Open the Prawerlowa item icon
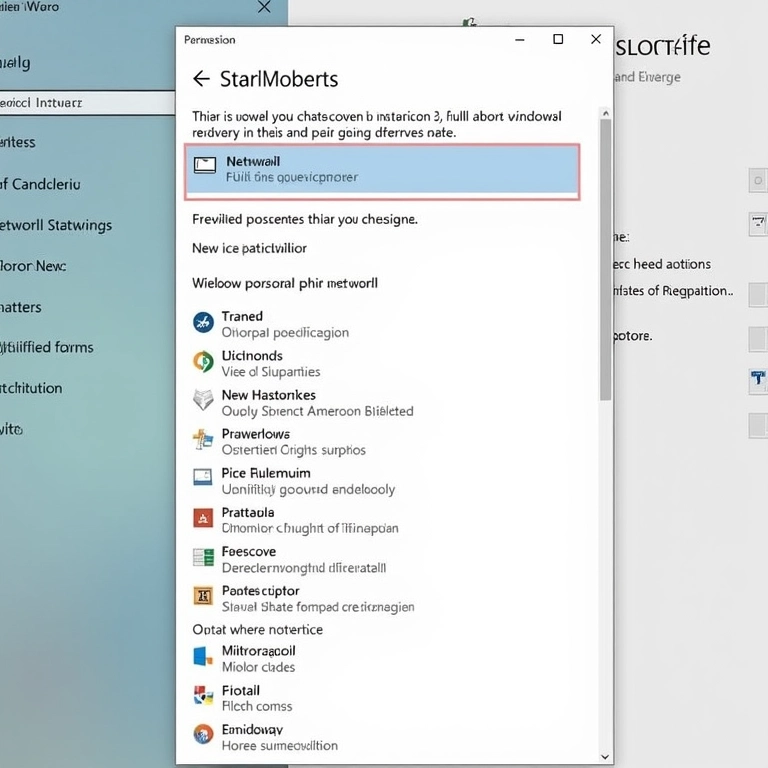 pyautogui.click(x=203, y=439)
